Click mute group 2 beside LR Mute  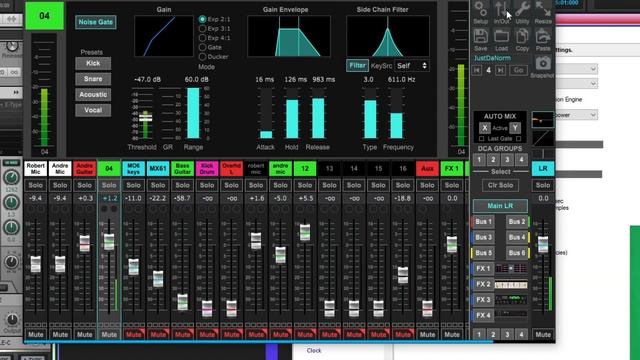pos(493,334)
